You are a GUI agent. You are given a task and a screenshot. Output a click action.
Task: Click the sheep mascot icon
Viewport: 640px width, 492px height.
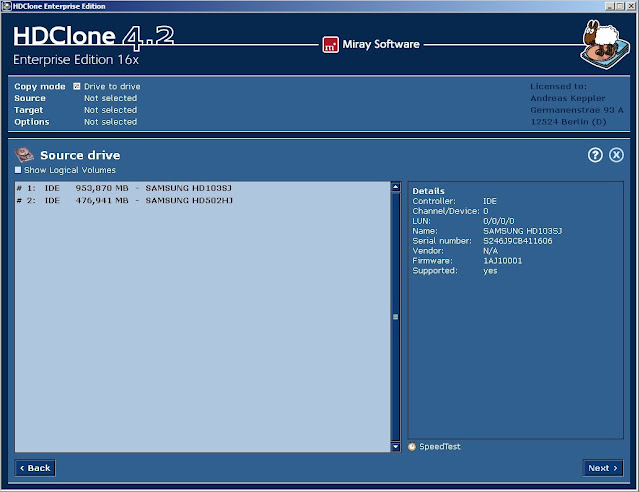point(604,45)
